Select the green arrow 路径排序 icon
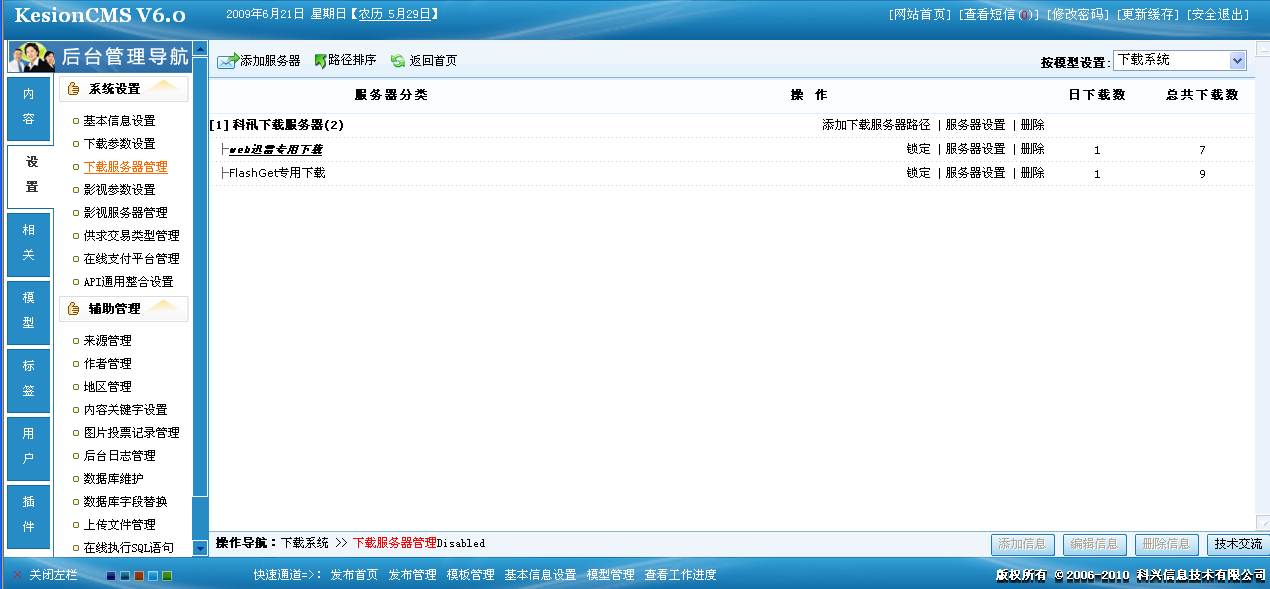 click(321, 61)
